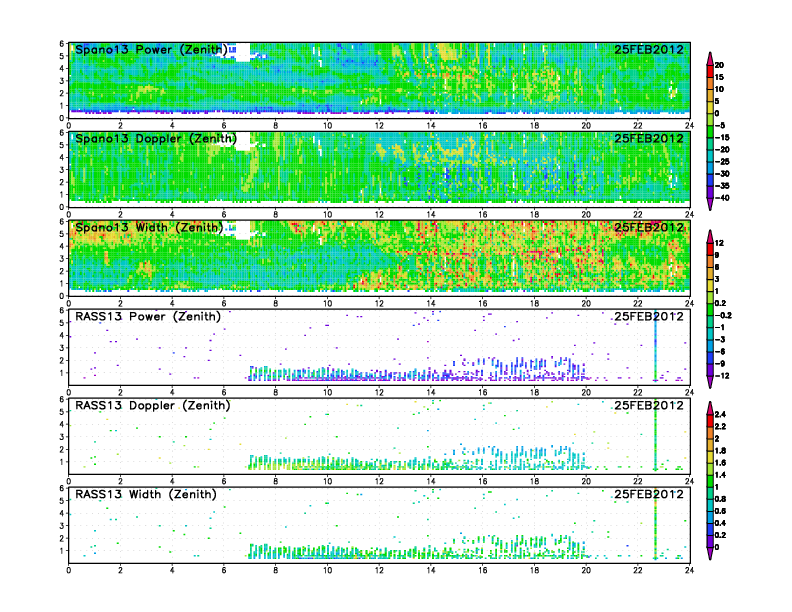Click the '0.8' colorbar label
792x612 pixels.
click(x=720, y=499)
